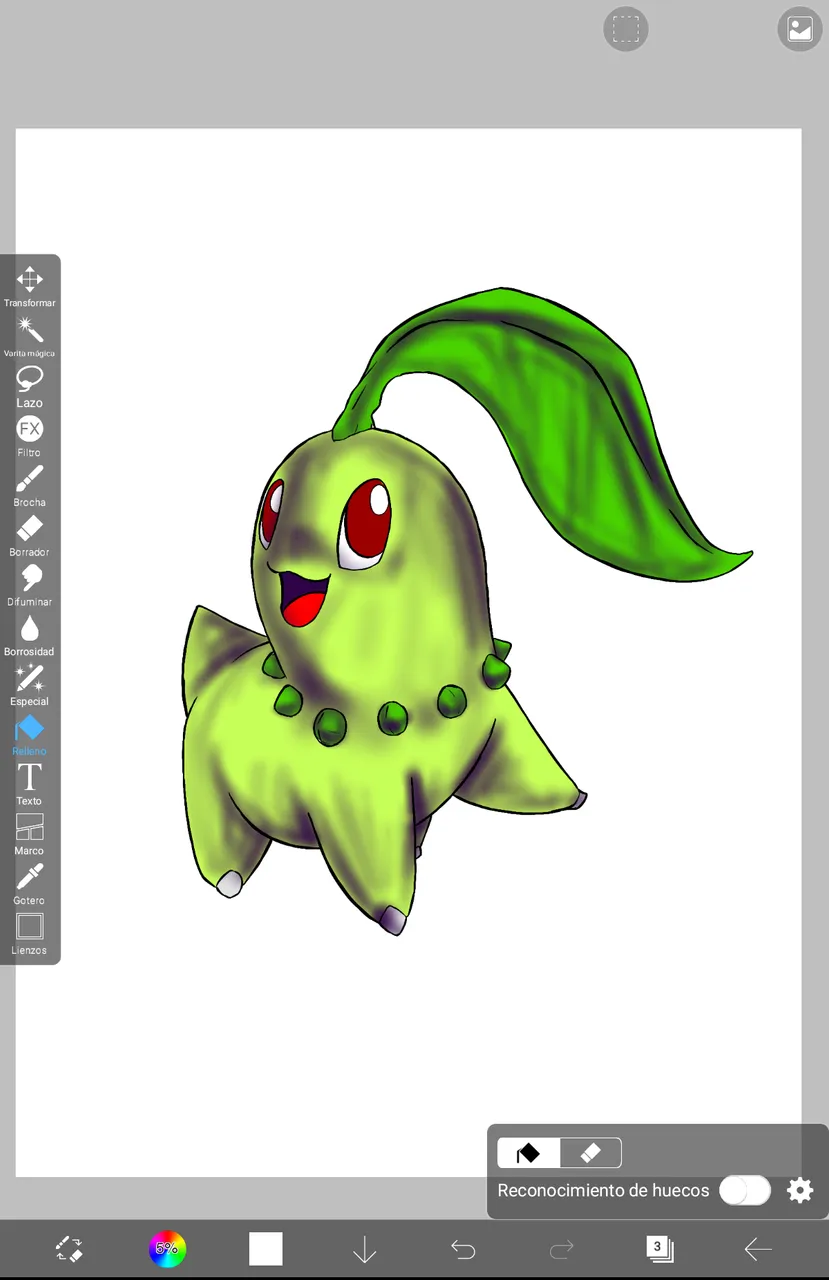Undo the last action
Screen dimensions: 829x1280
point(463,1248)
